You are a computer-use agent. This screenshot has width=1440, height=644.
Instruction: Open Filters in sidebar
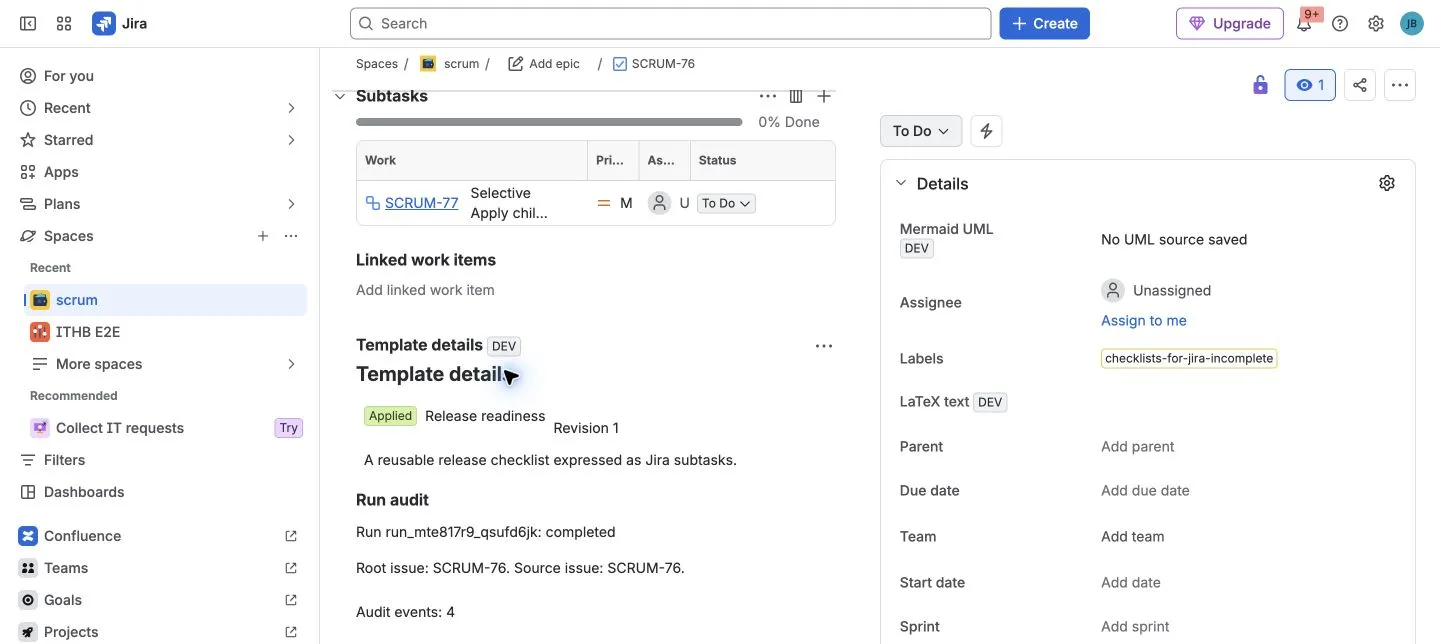point(163,460)
